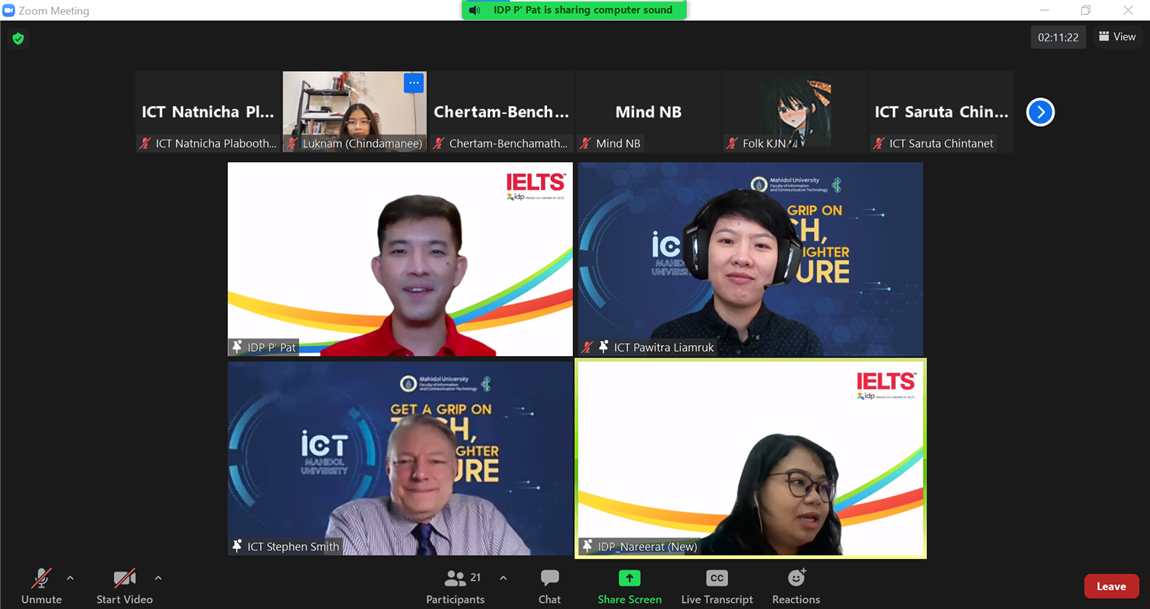Screen dimensions: 1150x609
Task: Start video from camera button
Action: [124, 585]
